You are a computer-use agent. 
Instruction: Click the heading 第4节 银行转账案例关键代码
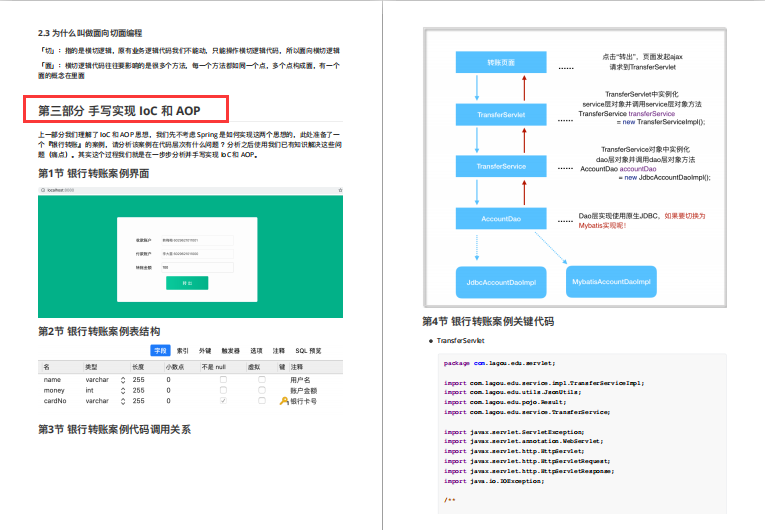pos(488,321)
